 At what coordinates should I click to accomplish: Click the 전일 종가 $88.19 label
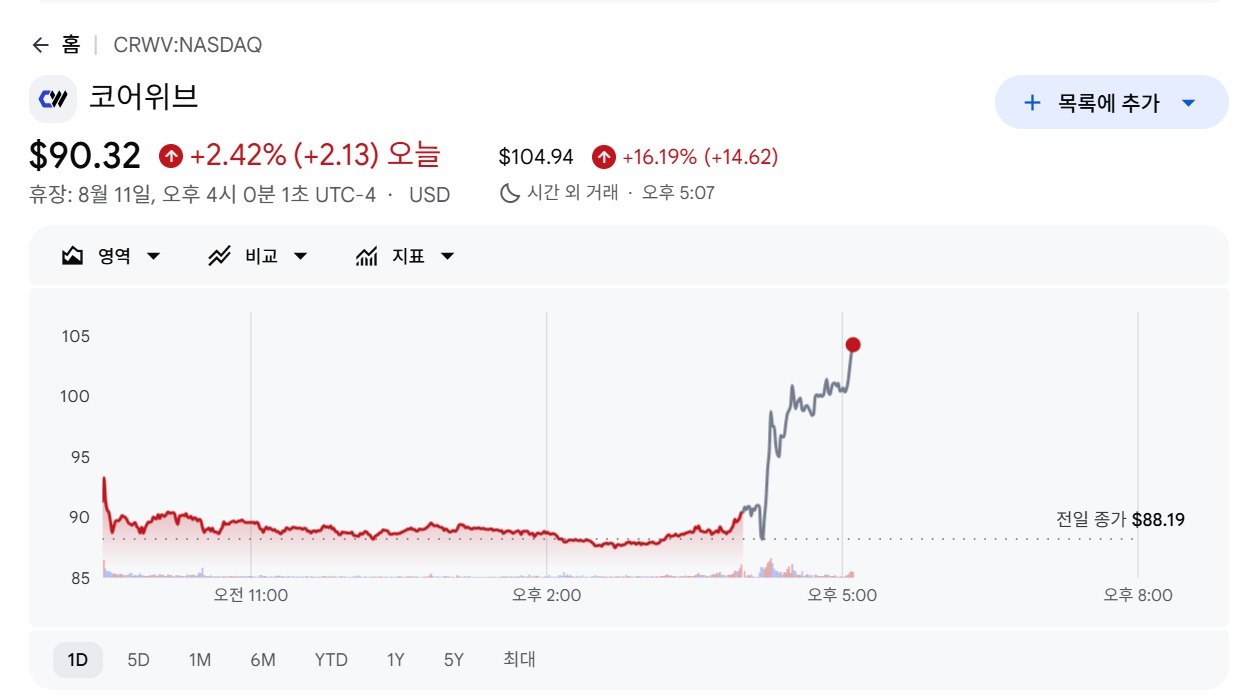[1120, 520]
